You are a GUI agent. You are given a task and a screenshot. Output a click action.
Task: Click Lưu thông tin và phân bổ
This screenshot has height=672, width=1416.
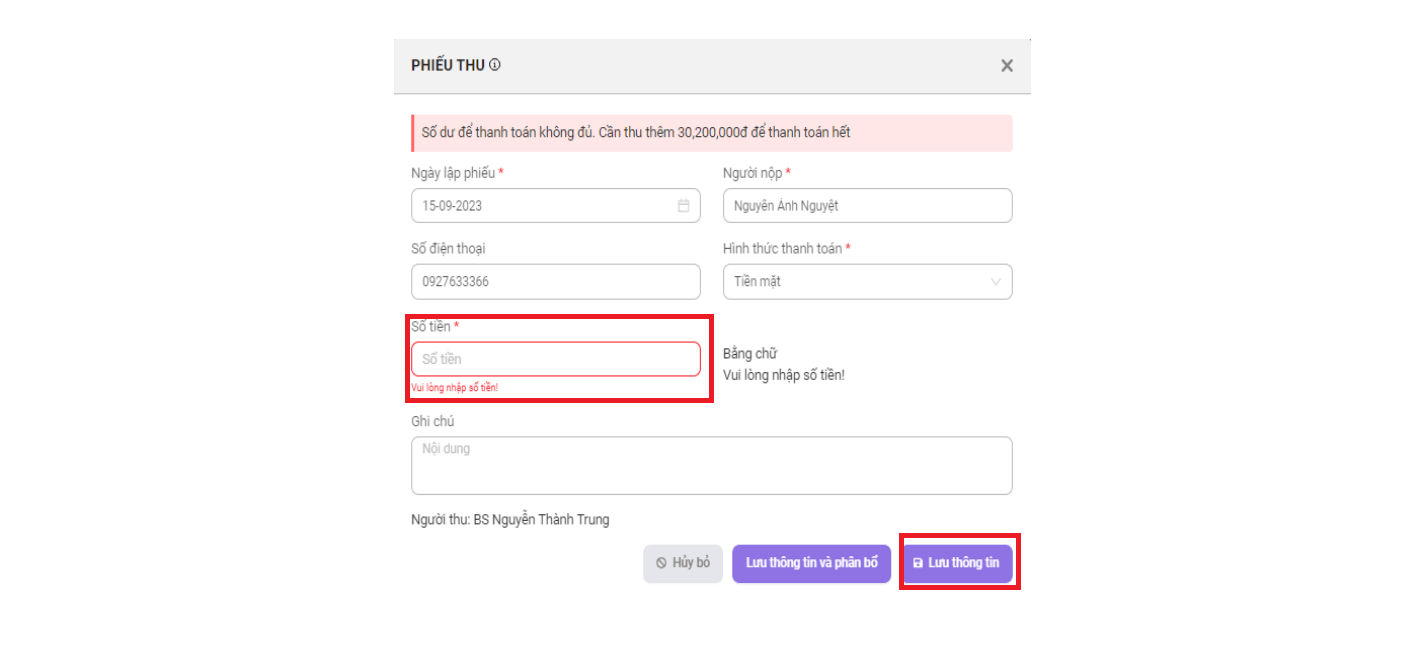pyautogui.click(x=811, y=563)
